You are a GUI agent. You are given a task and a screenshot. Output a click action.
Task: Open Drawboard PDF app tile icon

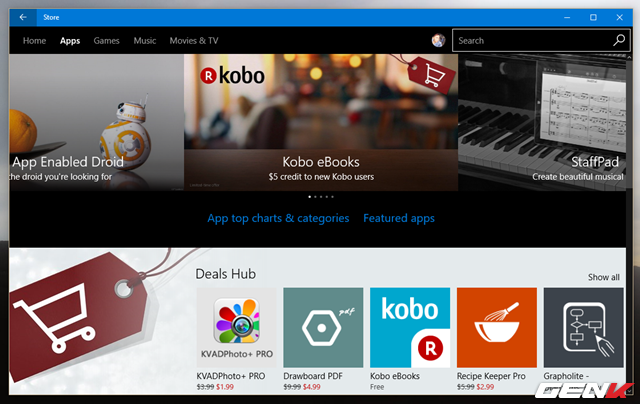click(323, 327)
